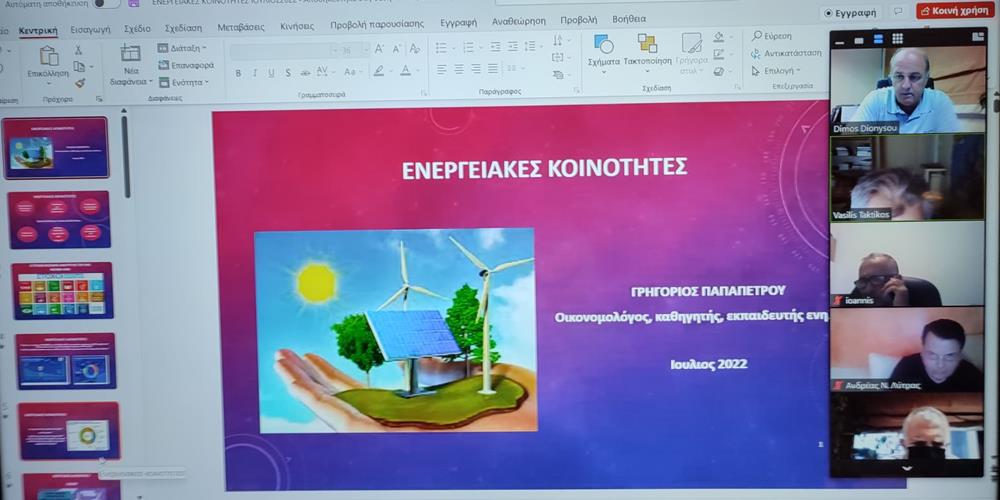Decrease font size with small A icon
Image resolution: width=1000 pixels, height=500 pixels.
pos(397,48)
